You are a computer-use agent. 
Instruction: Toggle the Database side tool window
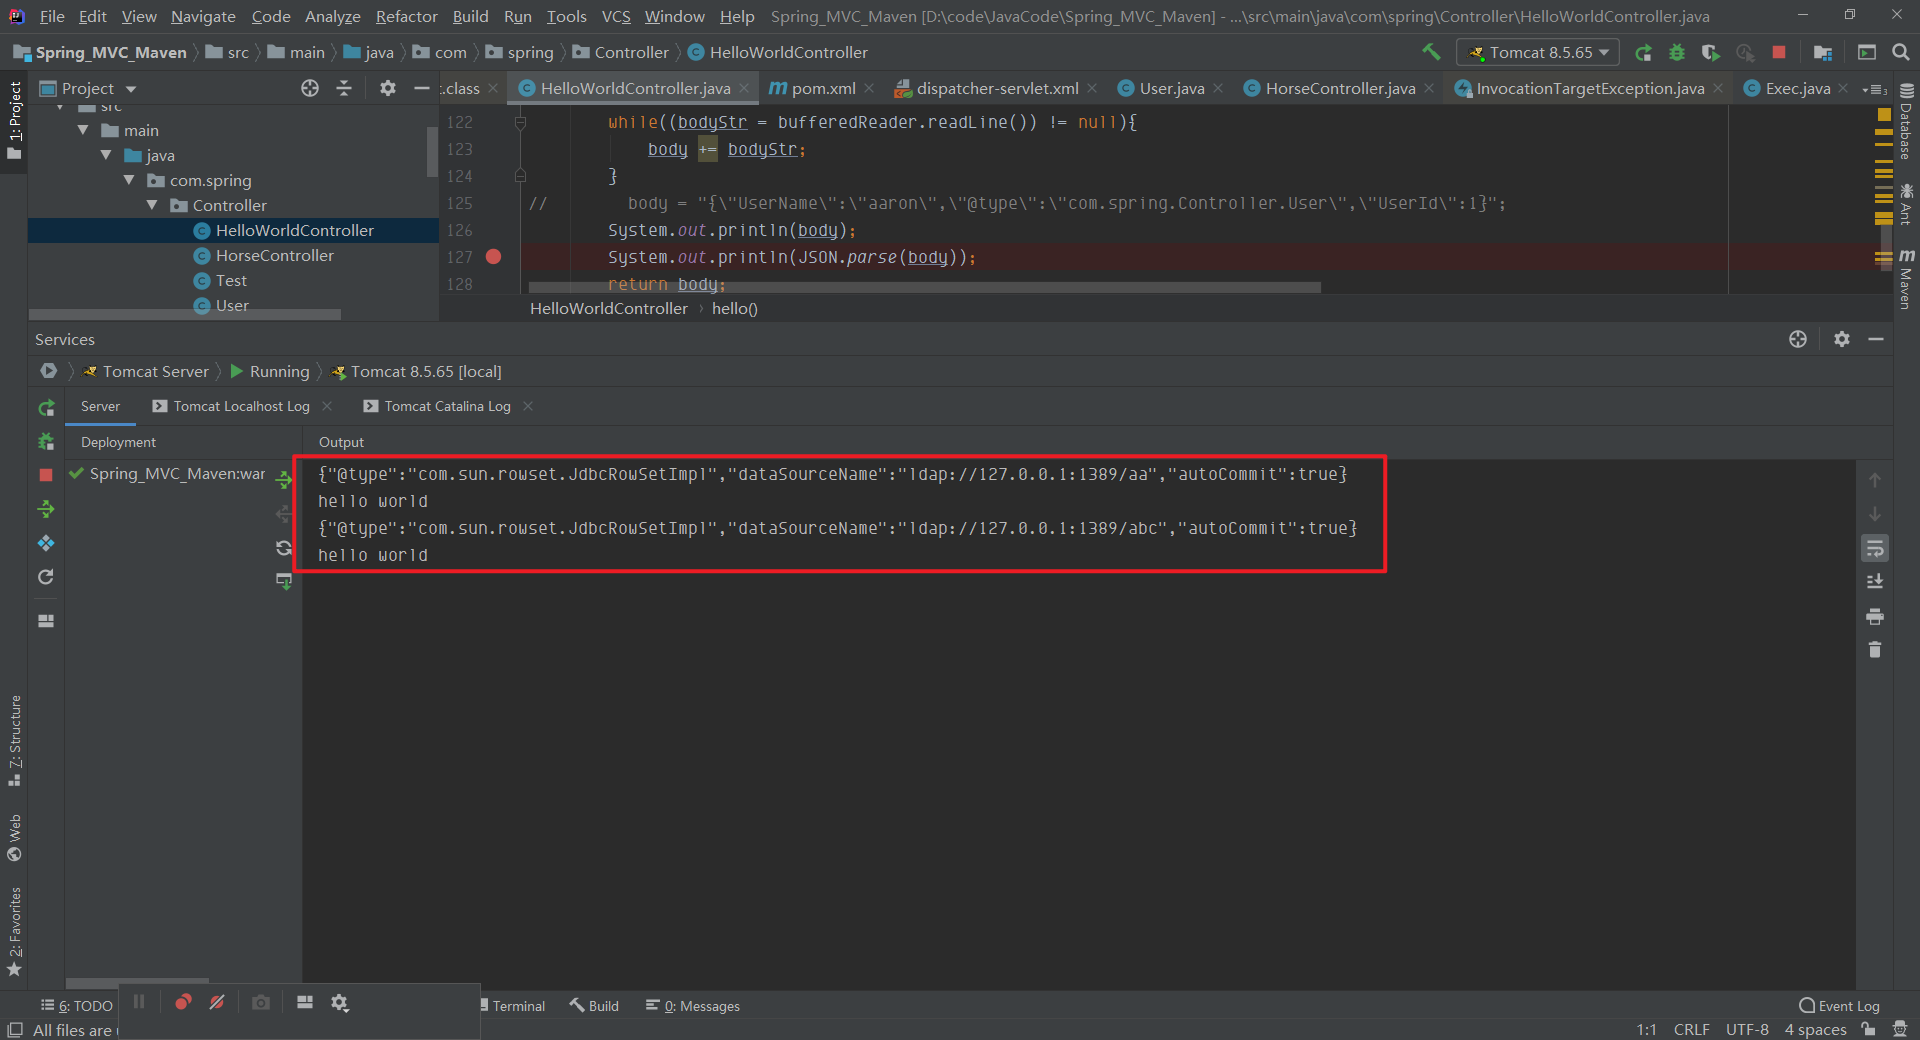[x=1906, y=122]
